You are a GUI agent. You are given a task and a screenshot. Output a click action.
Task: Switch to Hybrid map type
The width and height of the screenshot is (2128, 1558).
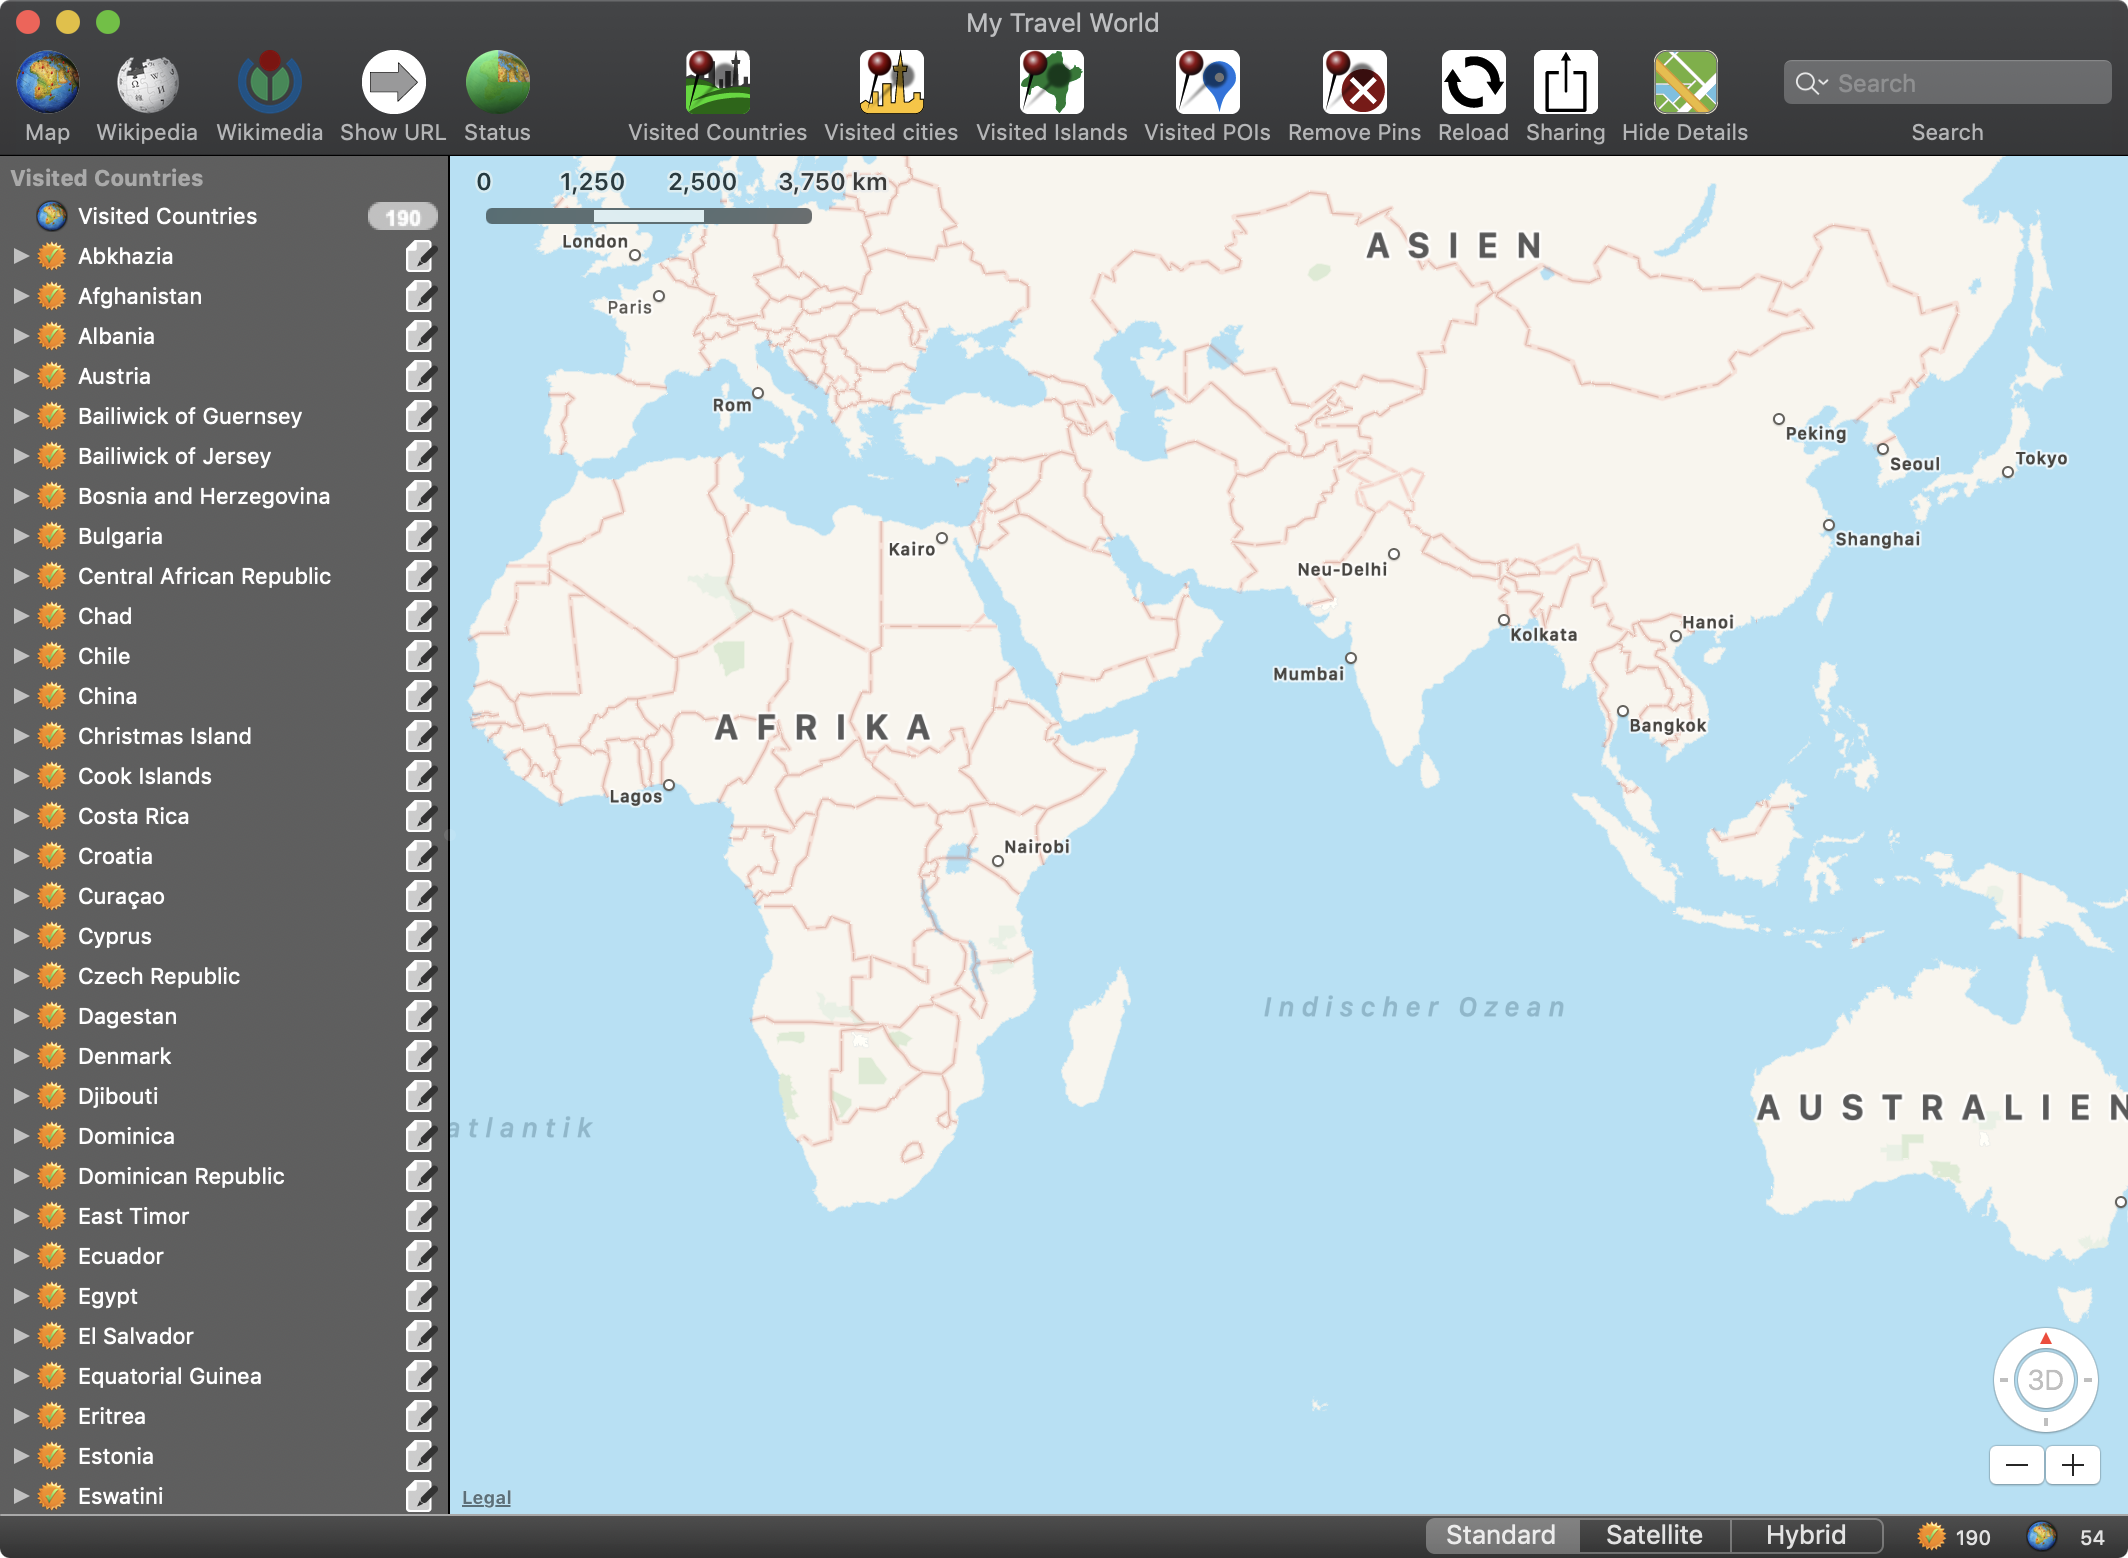[x=1806, y=1535]
